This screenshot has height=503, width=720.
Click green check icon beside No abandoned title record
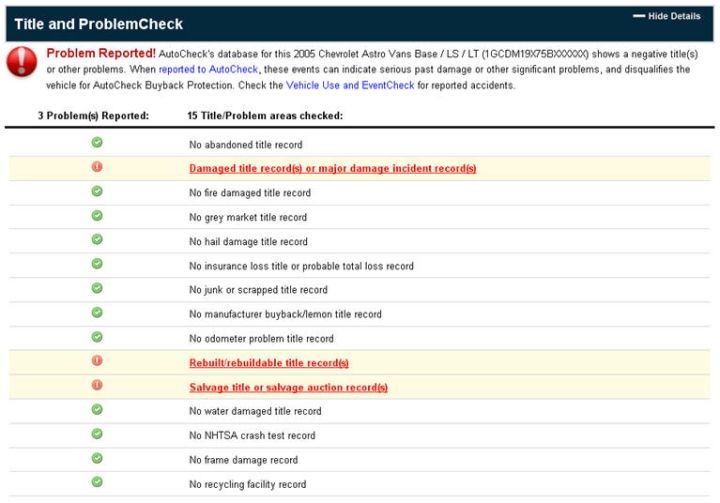[97, 142]
